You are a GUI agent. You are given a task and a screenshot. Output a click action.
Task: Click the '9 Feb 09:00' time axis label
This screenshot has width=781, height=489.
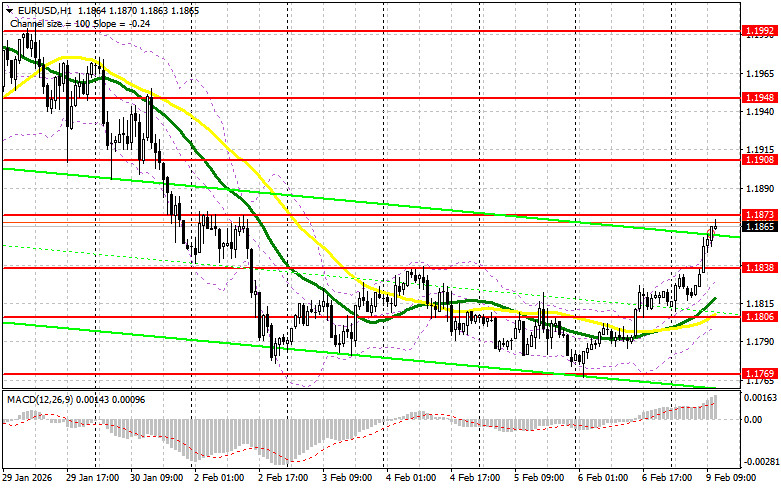click(x=732, y=478)
